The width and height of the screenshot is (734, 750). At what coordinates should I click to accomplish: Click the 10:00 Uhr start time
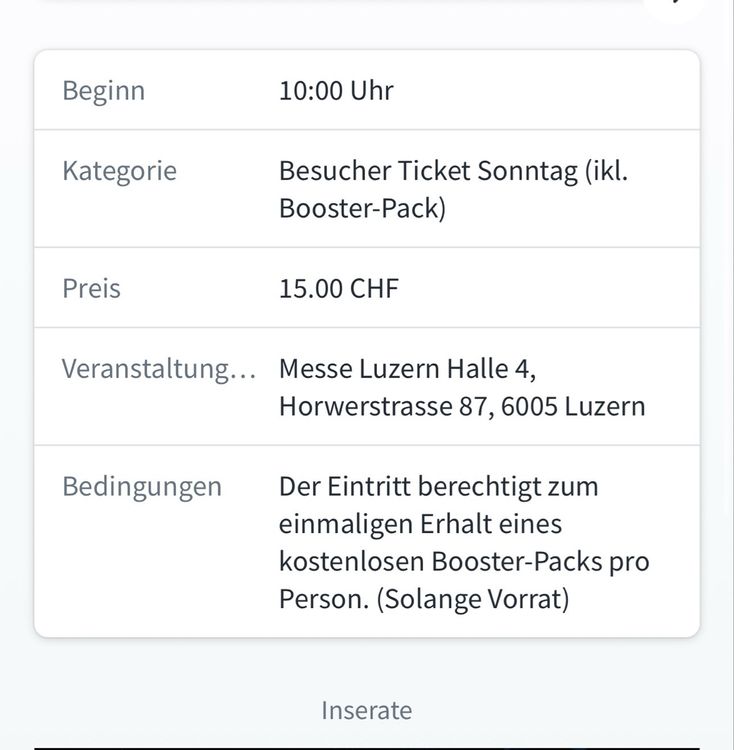336,90
